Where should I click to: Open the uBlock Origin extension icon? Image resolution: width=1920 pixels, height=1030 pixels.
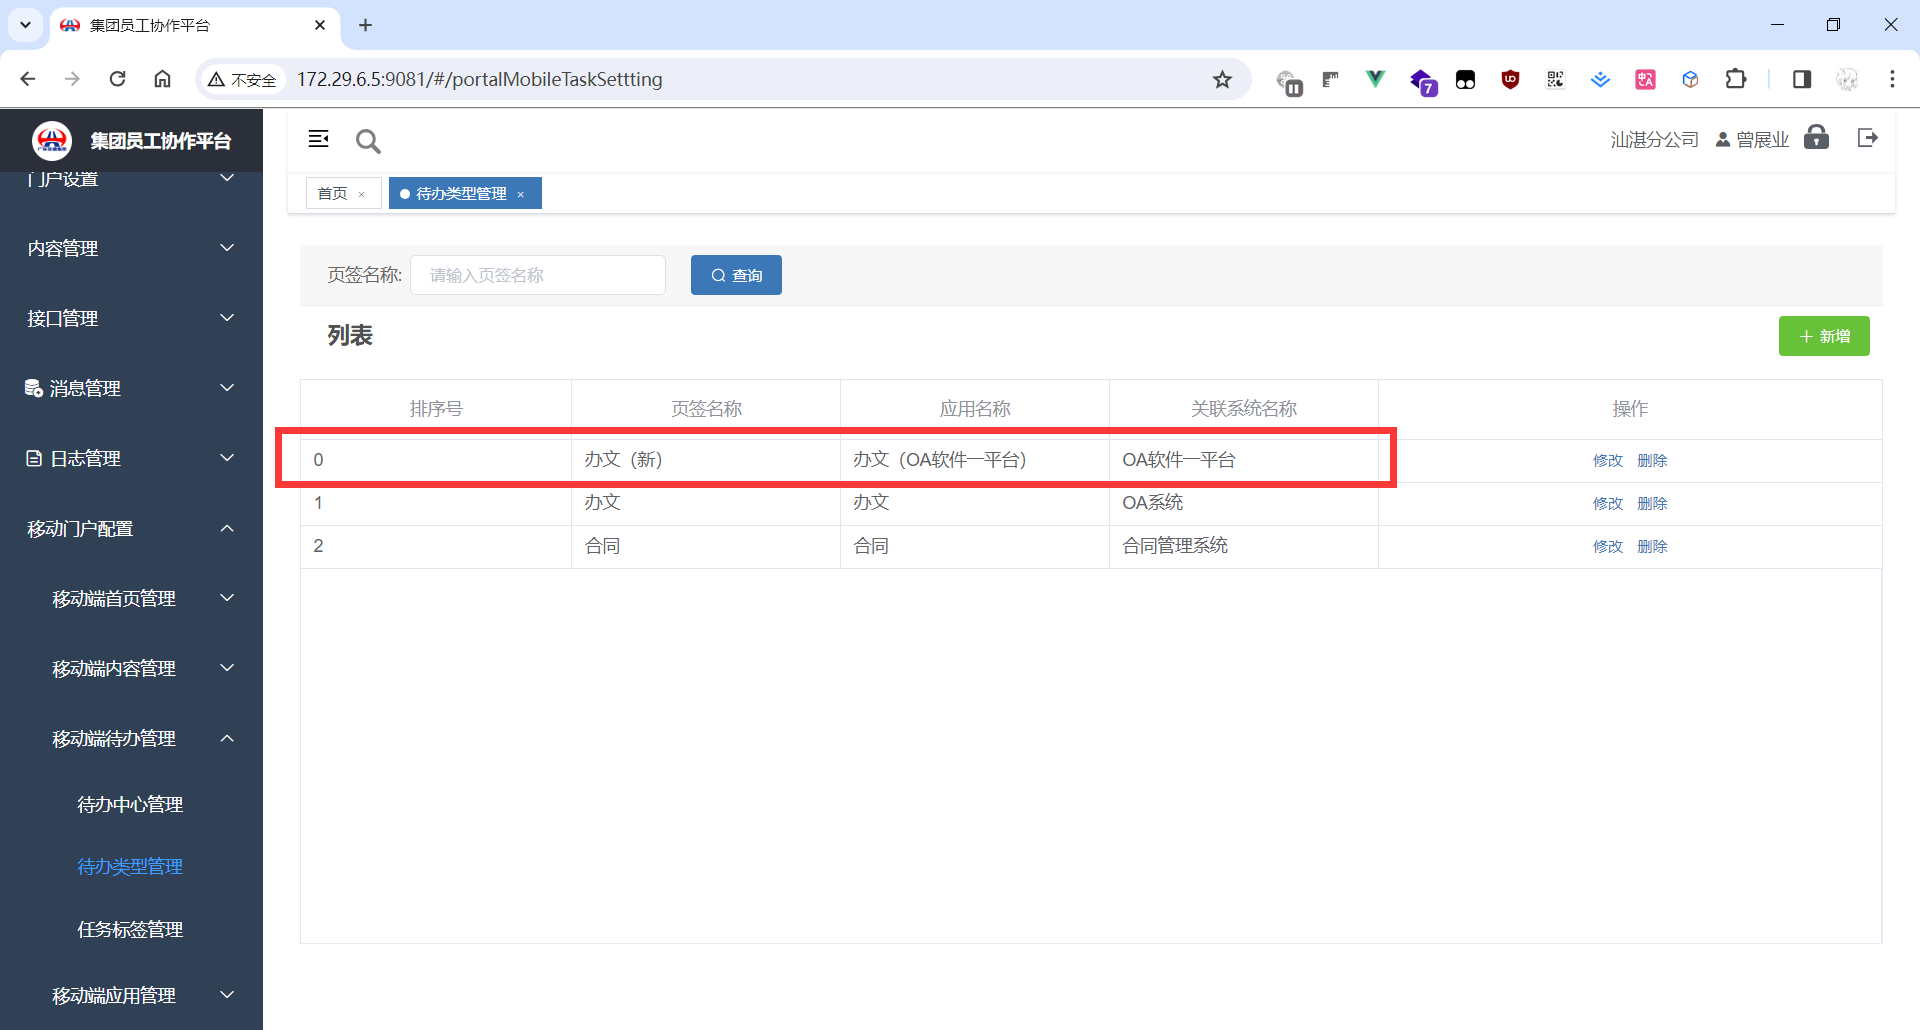point(1510,79)
